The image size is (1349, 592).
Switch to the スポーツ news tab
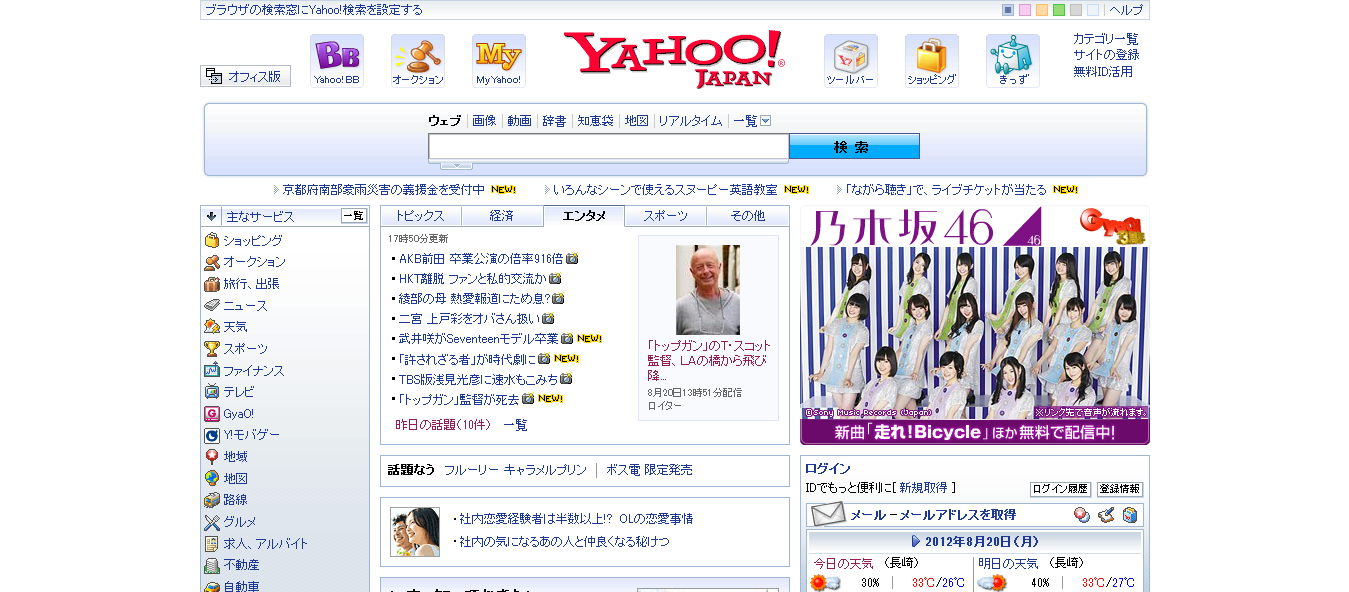pyautogui.click(x=666, y=216)
